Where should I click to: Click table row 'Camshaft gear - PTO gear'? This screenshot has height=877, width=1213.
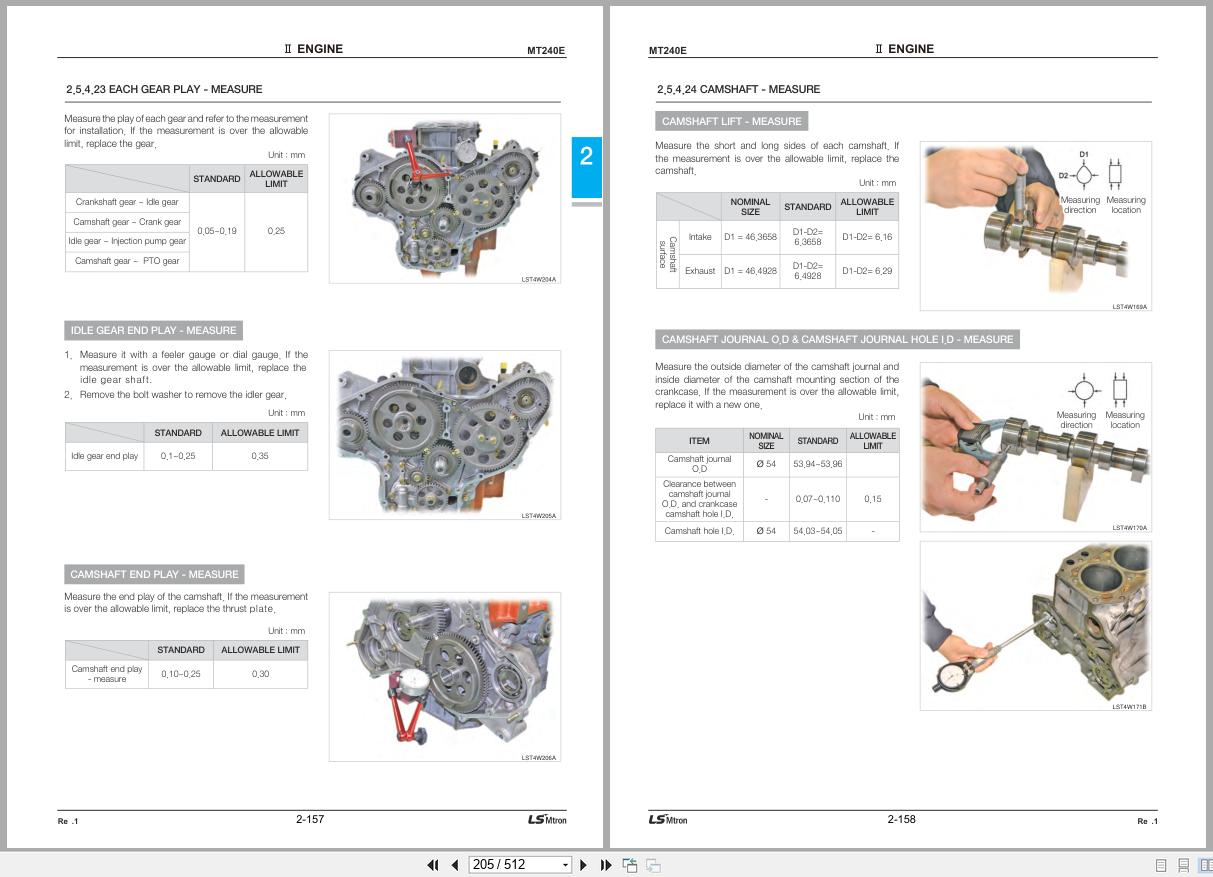point(127,261)
